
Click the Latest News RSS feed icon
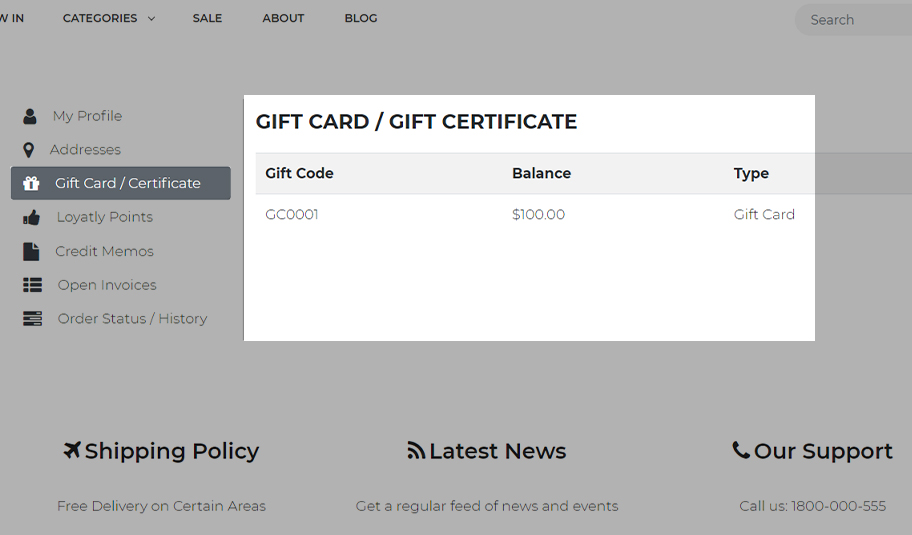416,451
